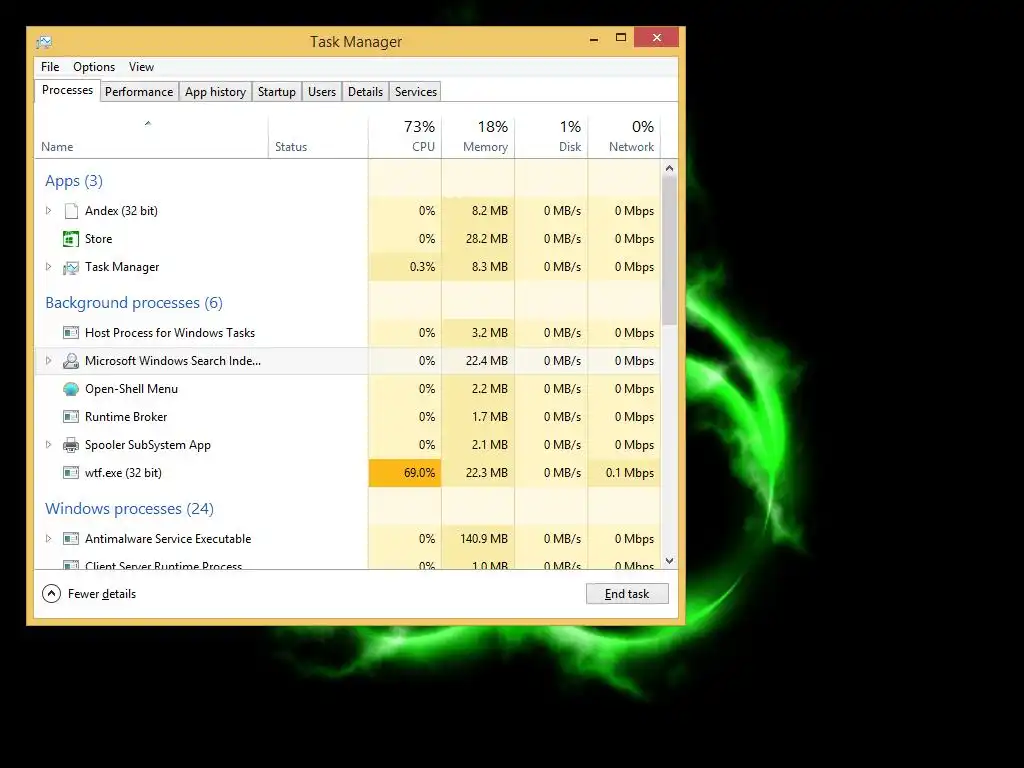Close the Task Manager window
Viewport: 1024px width, 768px height.
(x=656, y=38)
